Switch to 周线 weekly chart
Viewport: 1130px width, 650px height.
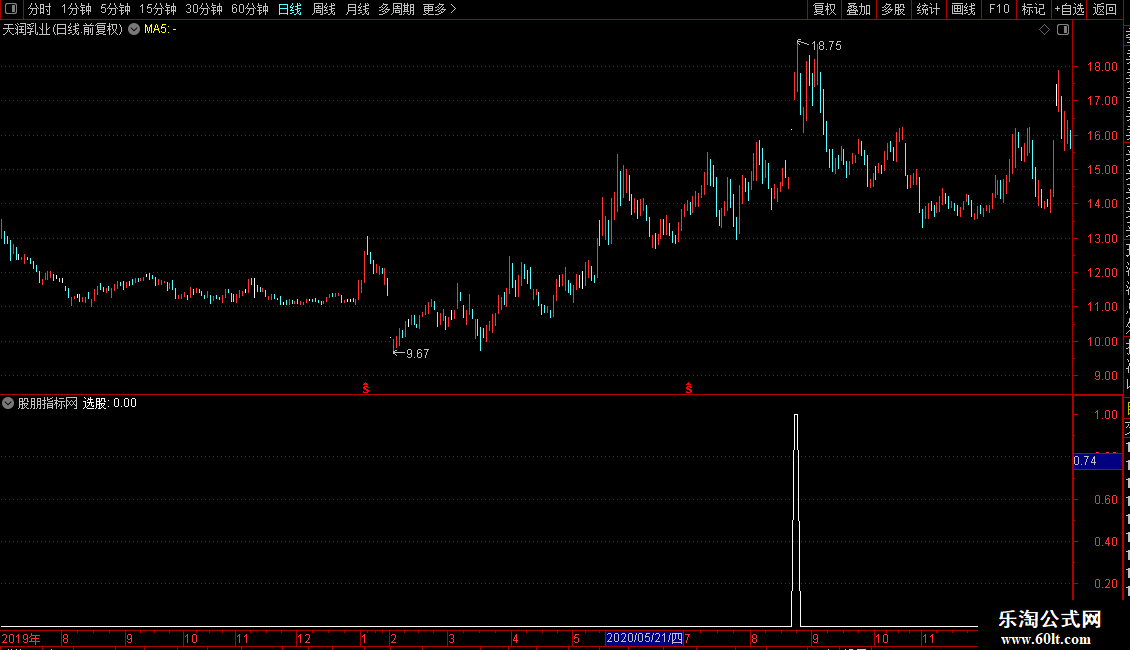(324, 9)
